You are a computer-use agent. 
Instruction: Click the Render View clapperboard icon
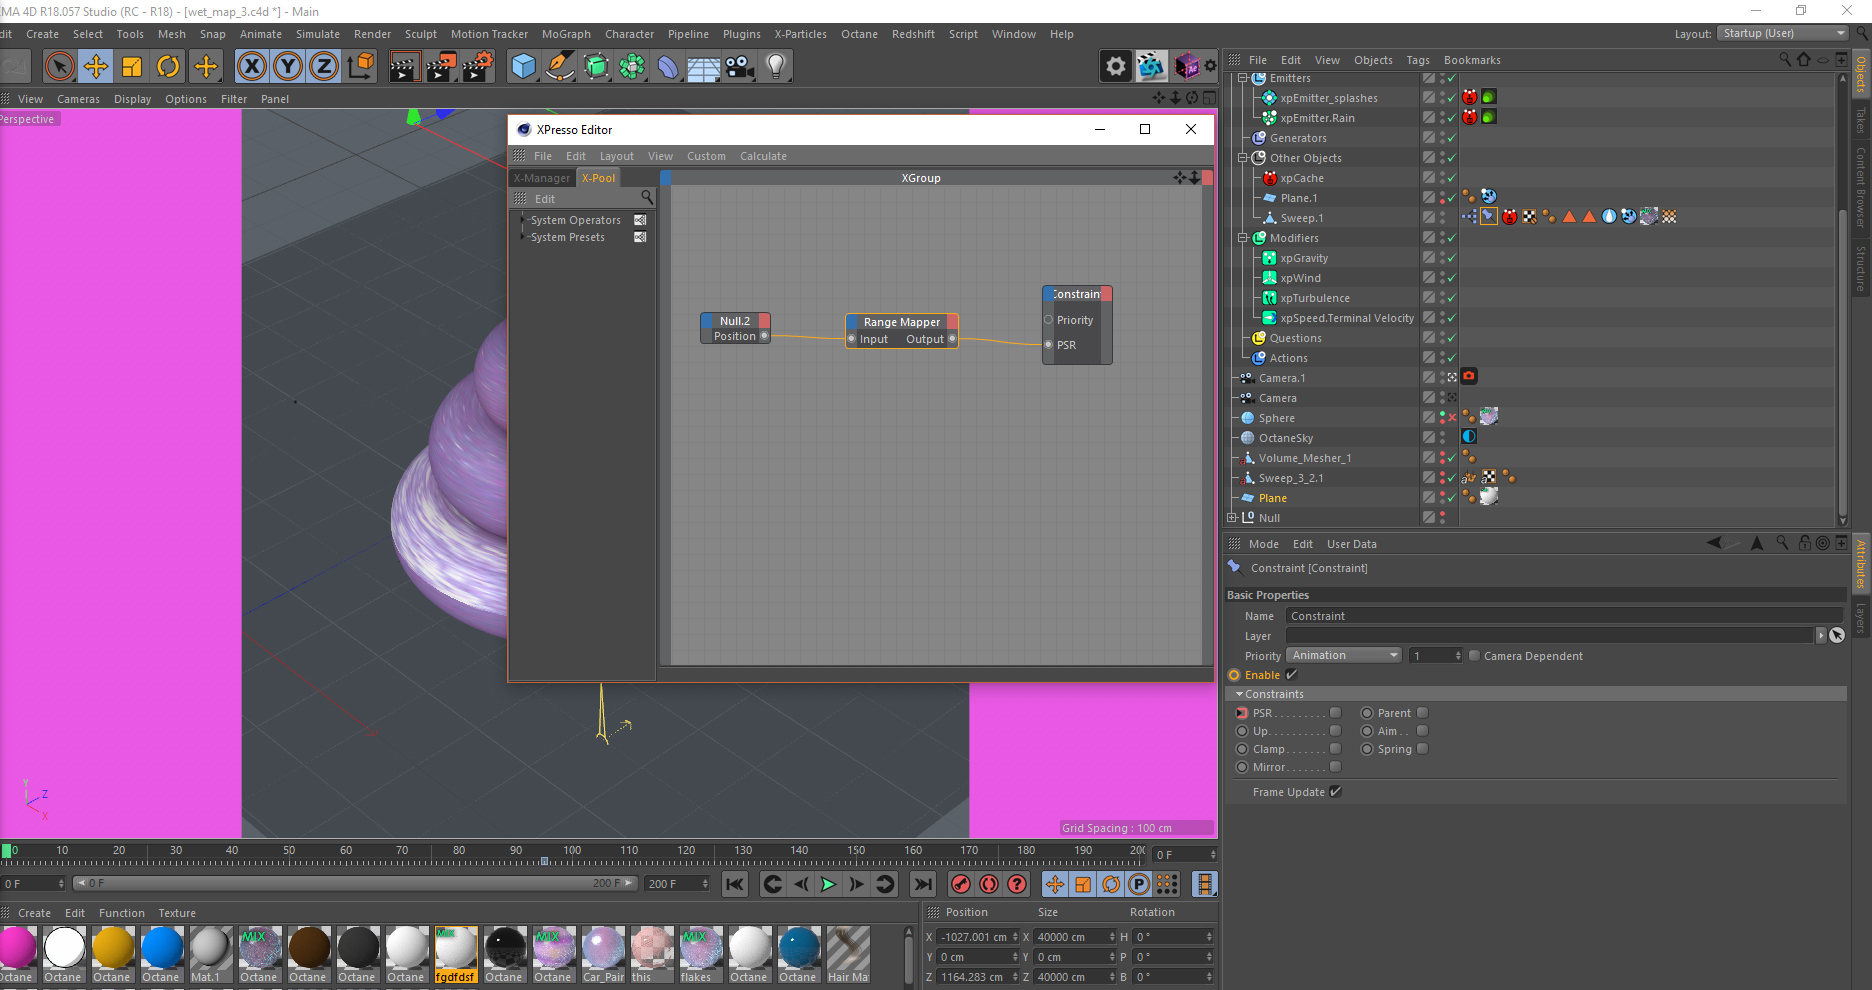[404, 67]
